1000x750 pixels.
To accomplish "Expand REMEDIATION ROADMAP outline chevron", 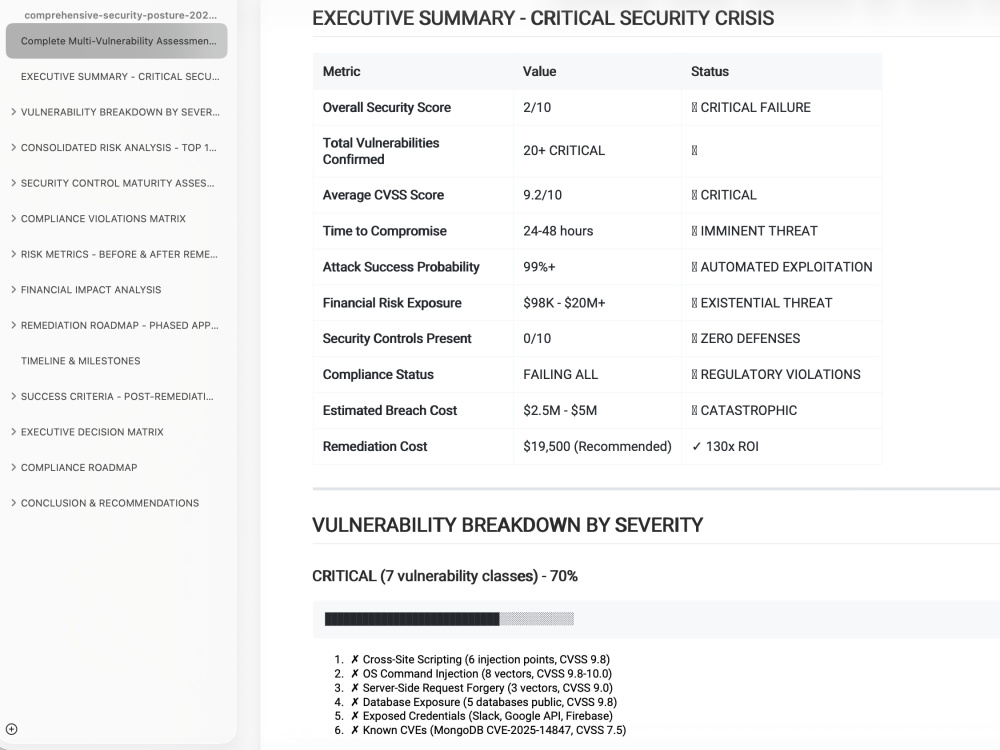I will click(13, 325).
